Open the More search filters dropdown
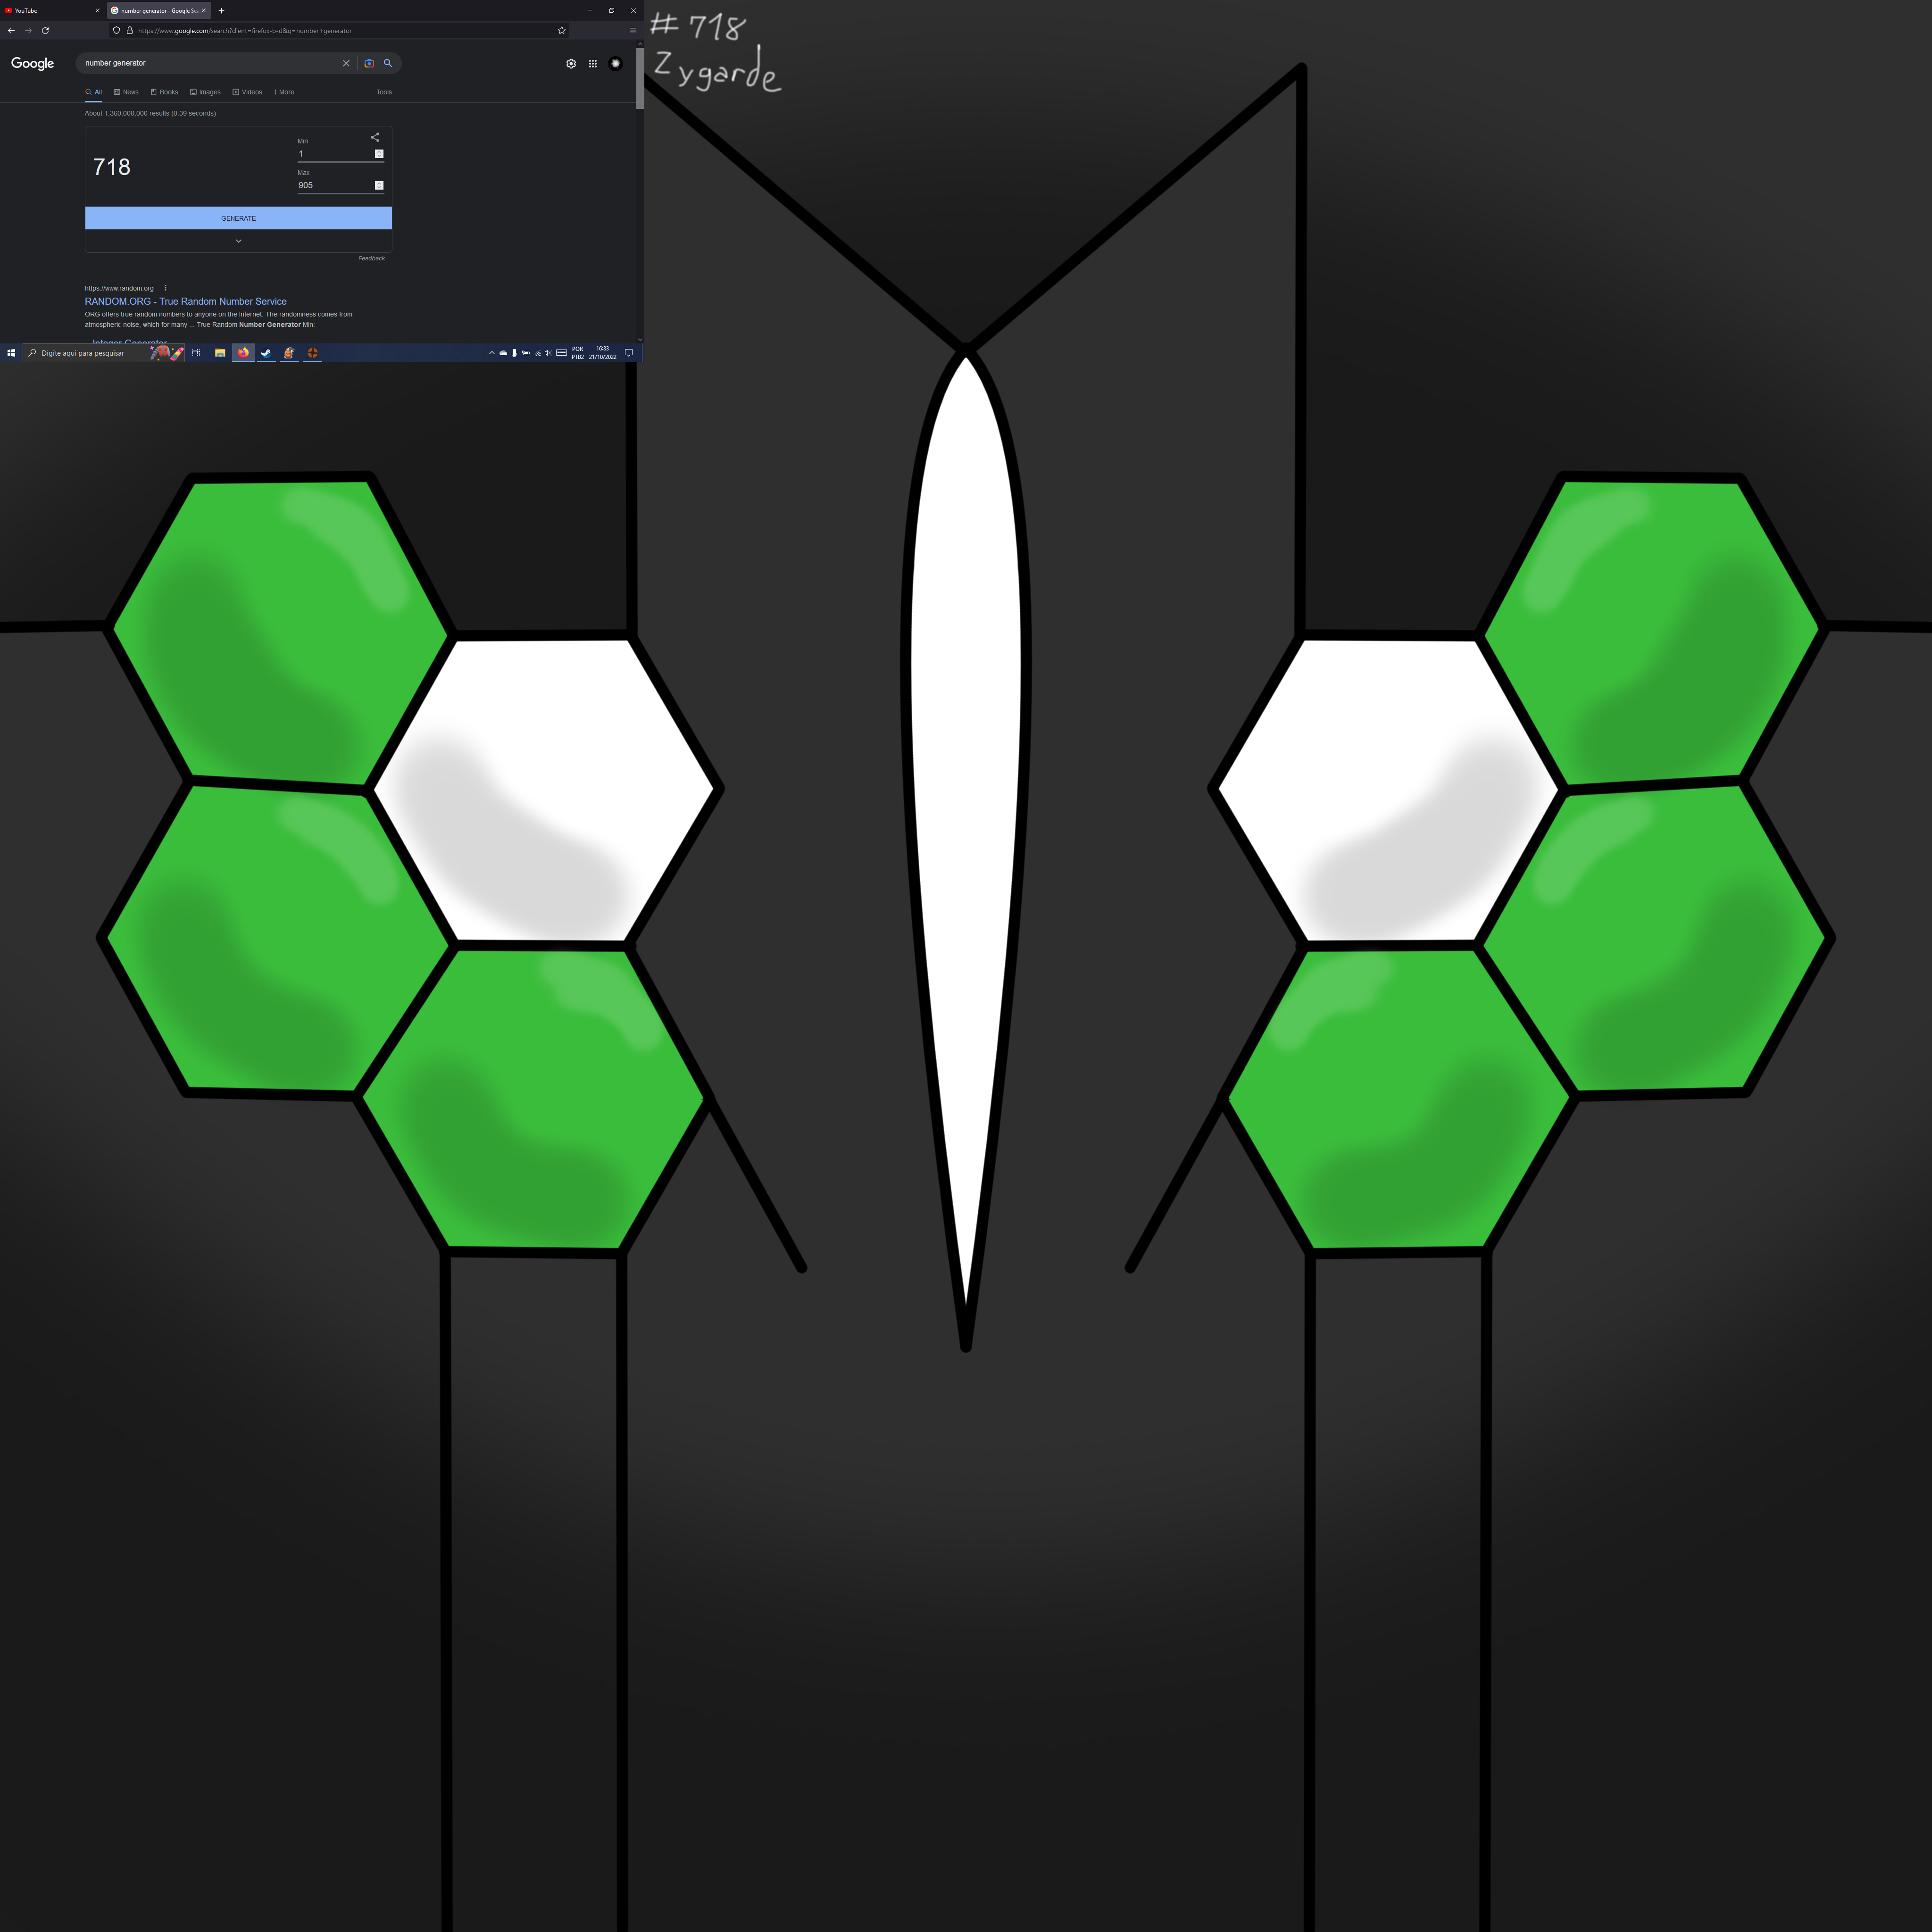1932x1932 pixels. coord(284,92)
